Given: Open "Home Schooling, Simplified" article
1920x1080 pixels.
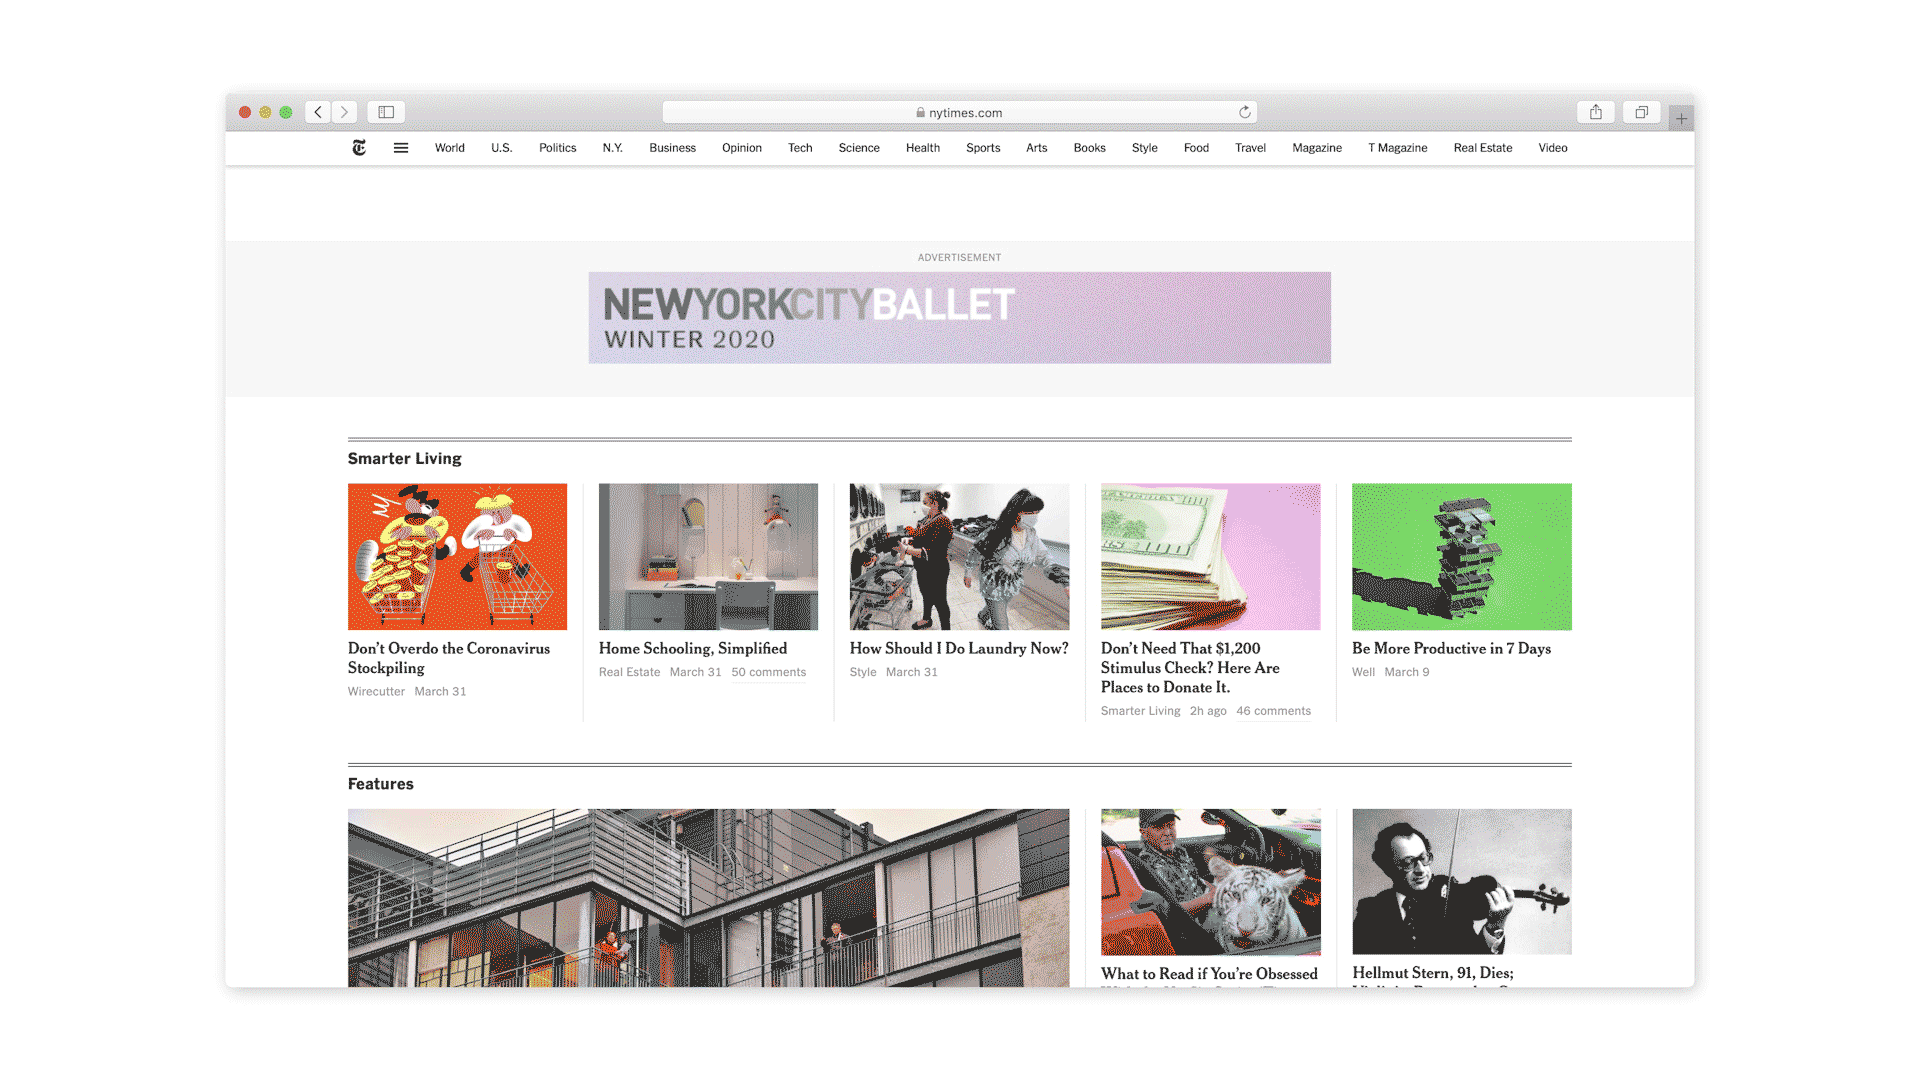Looking at the screenshot, I should (692, 649).
